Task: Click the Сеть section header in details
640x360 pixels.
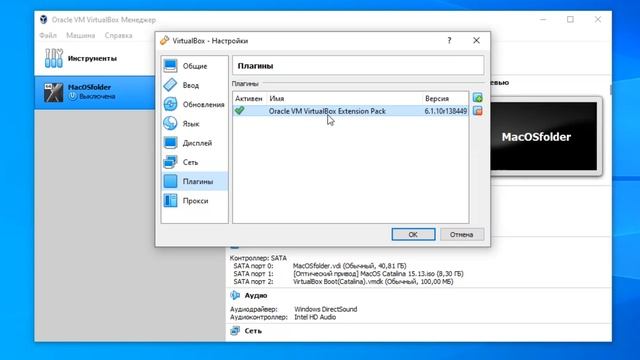Action: pyautogui.click(x=253, y=331)
